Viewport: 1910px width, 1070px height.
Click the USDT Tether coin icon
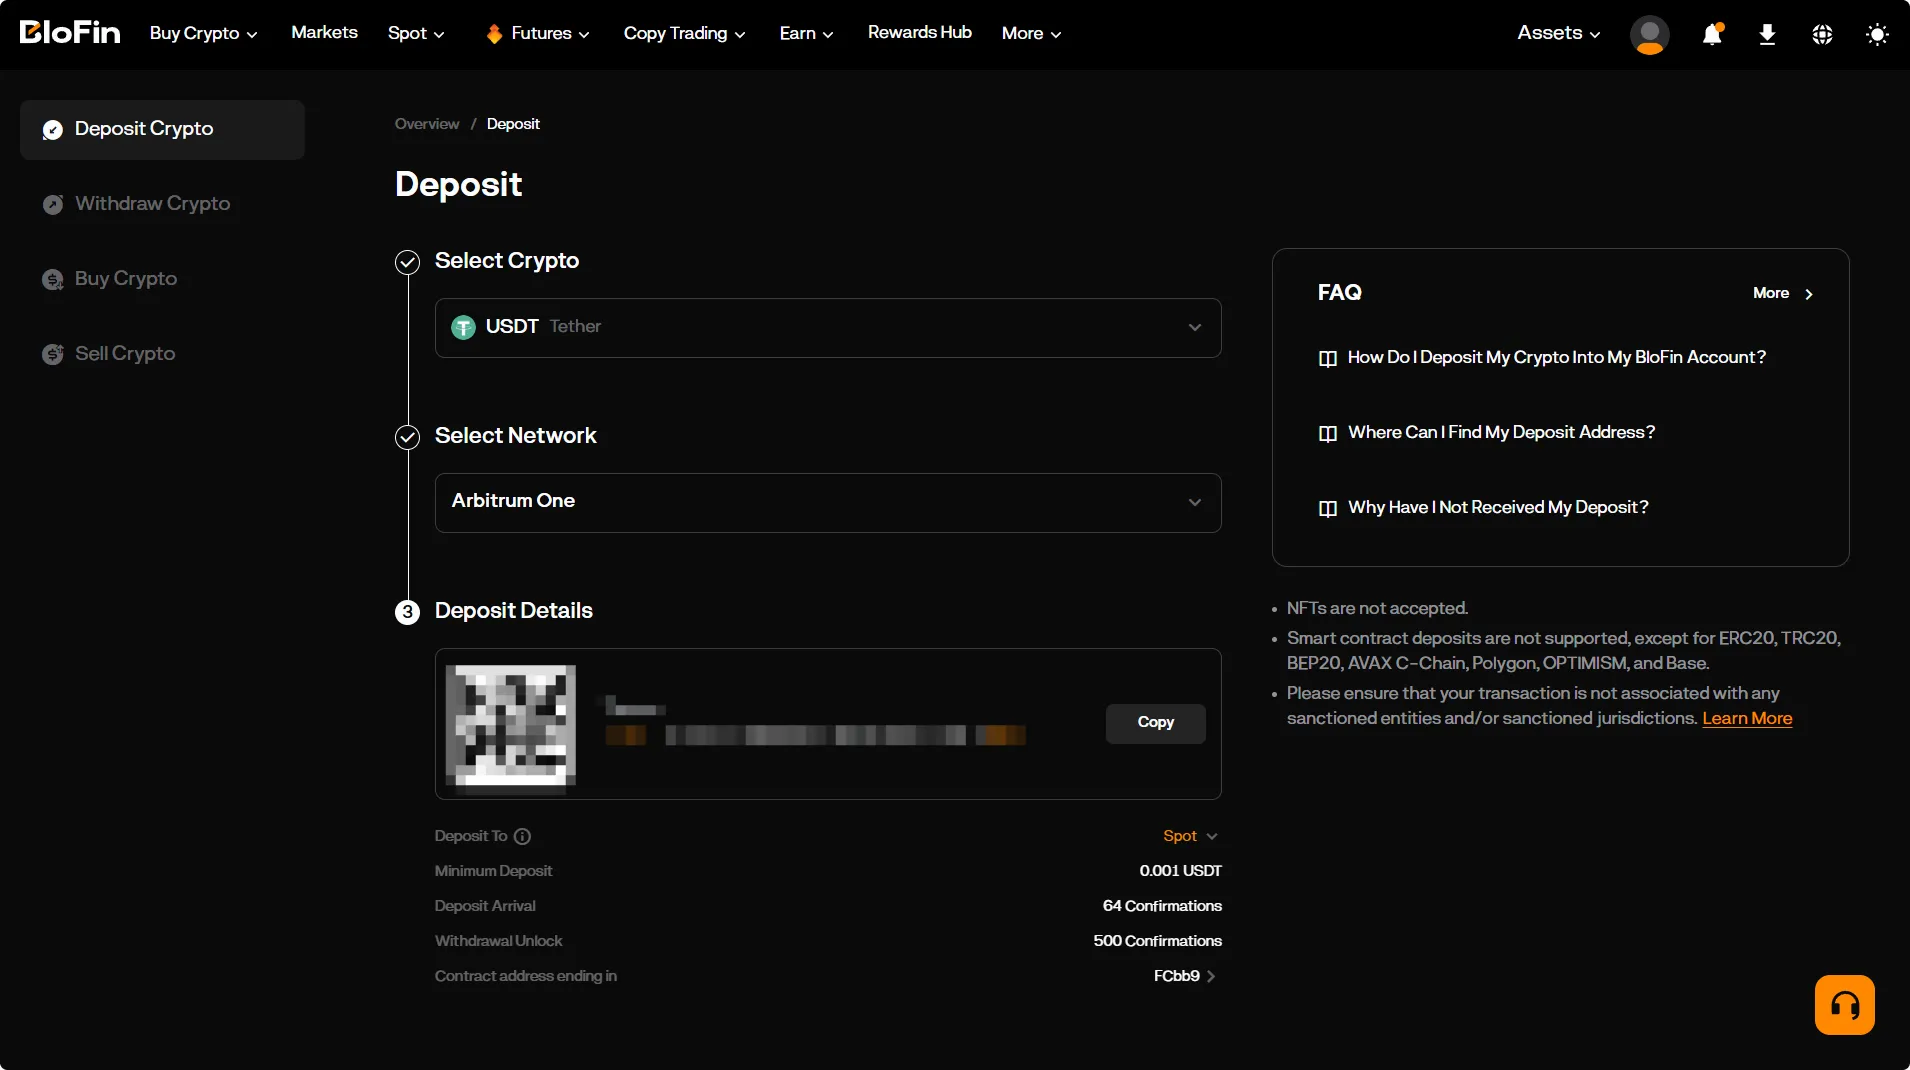point(463,327)
